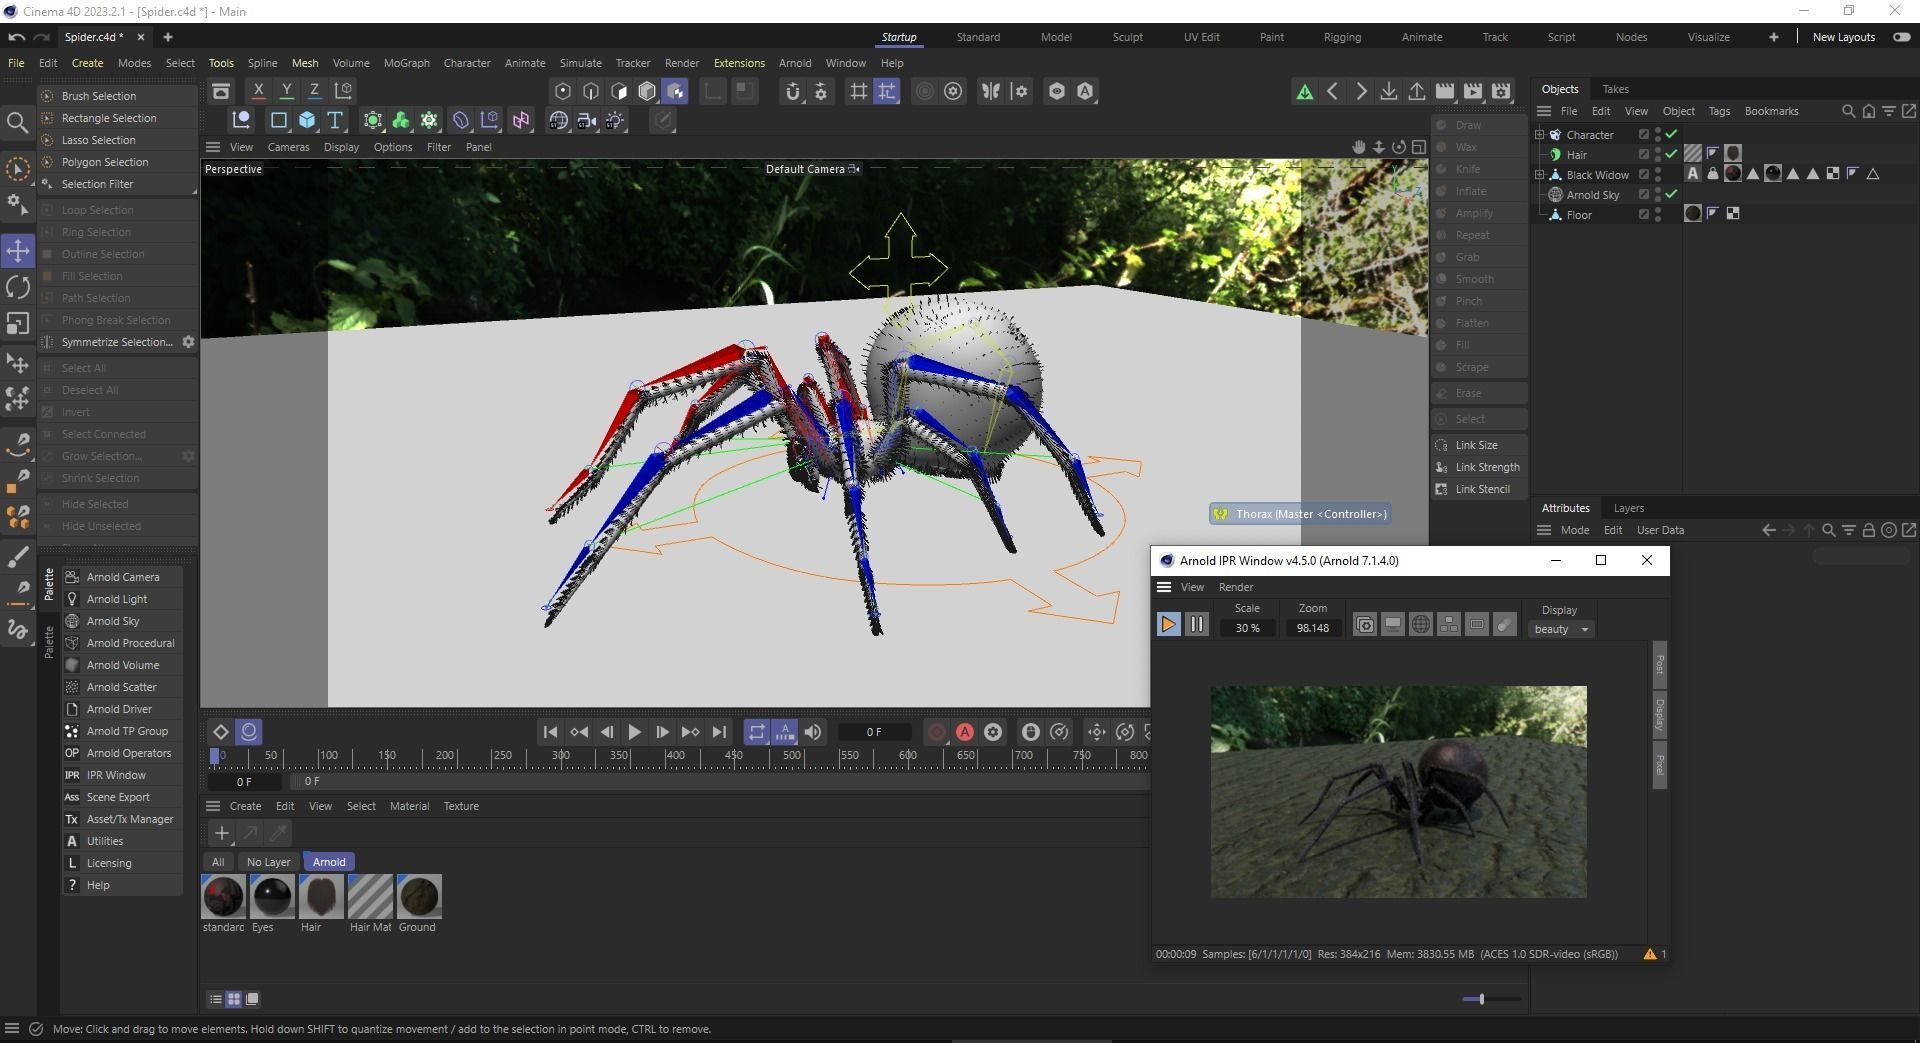This screenshot has height=1043, width=1920.
Task: Open material manager Create menu
Action: pyautogui.click(x=245, y=806)
